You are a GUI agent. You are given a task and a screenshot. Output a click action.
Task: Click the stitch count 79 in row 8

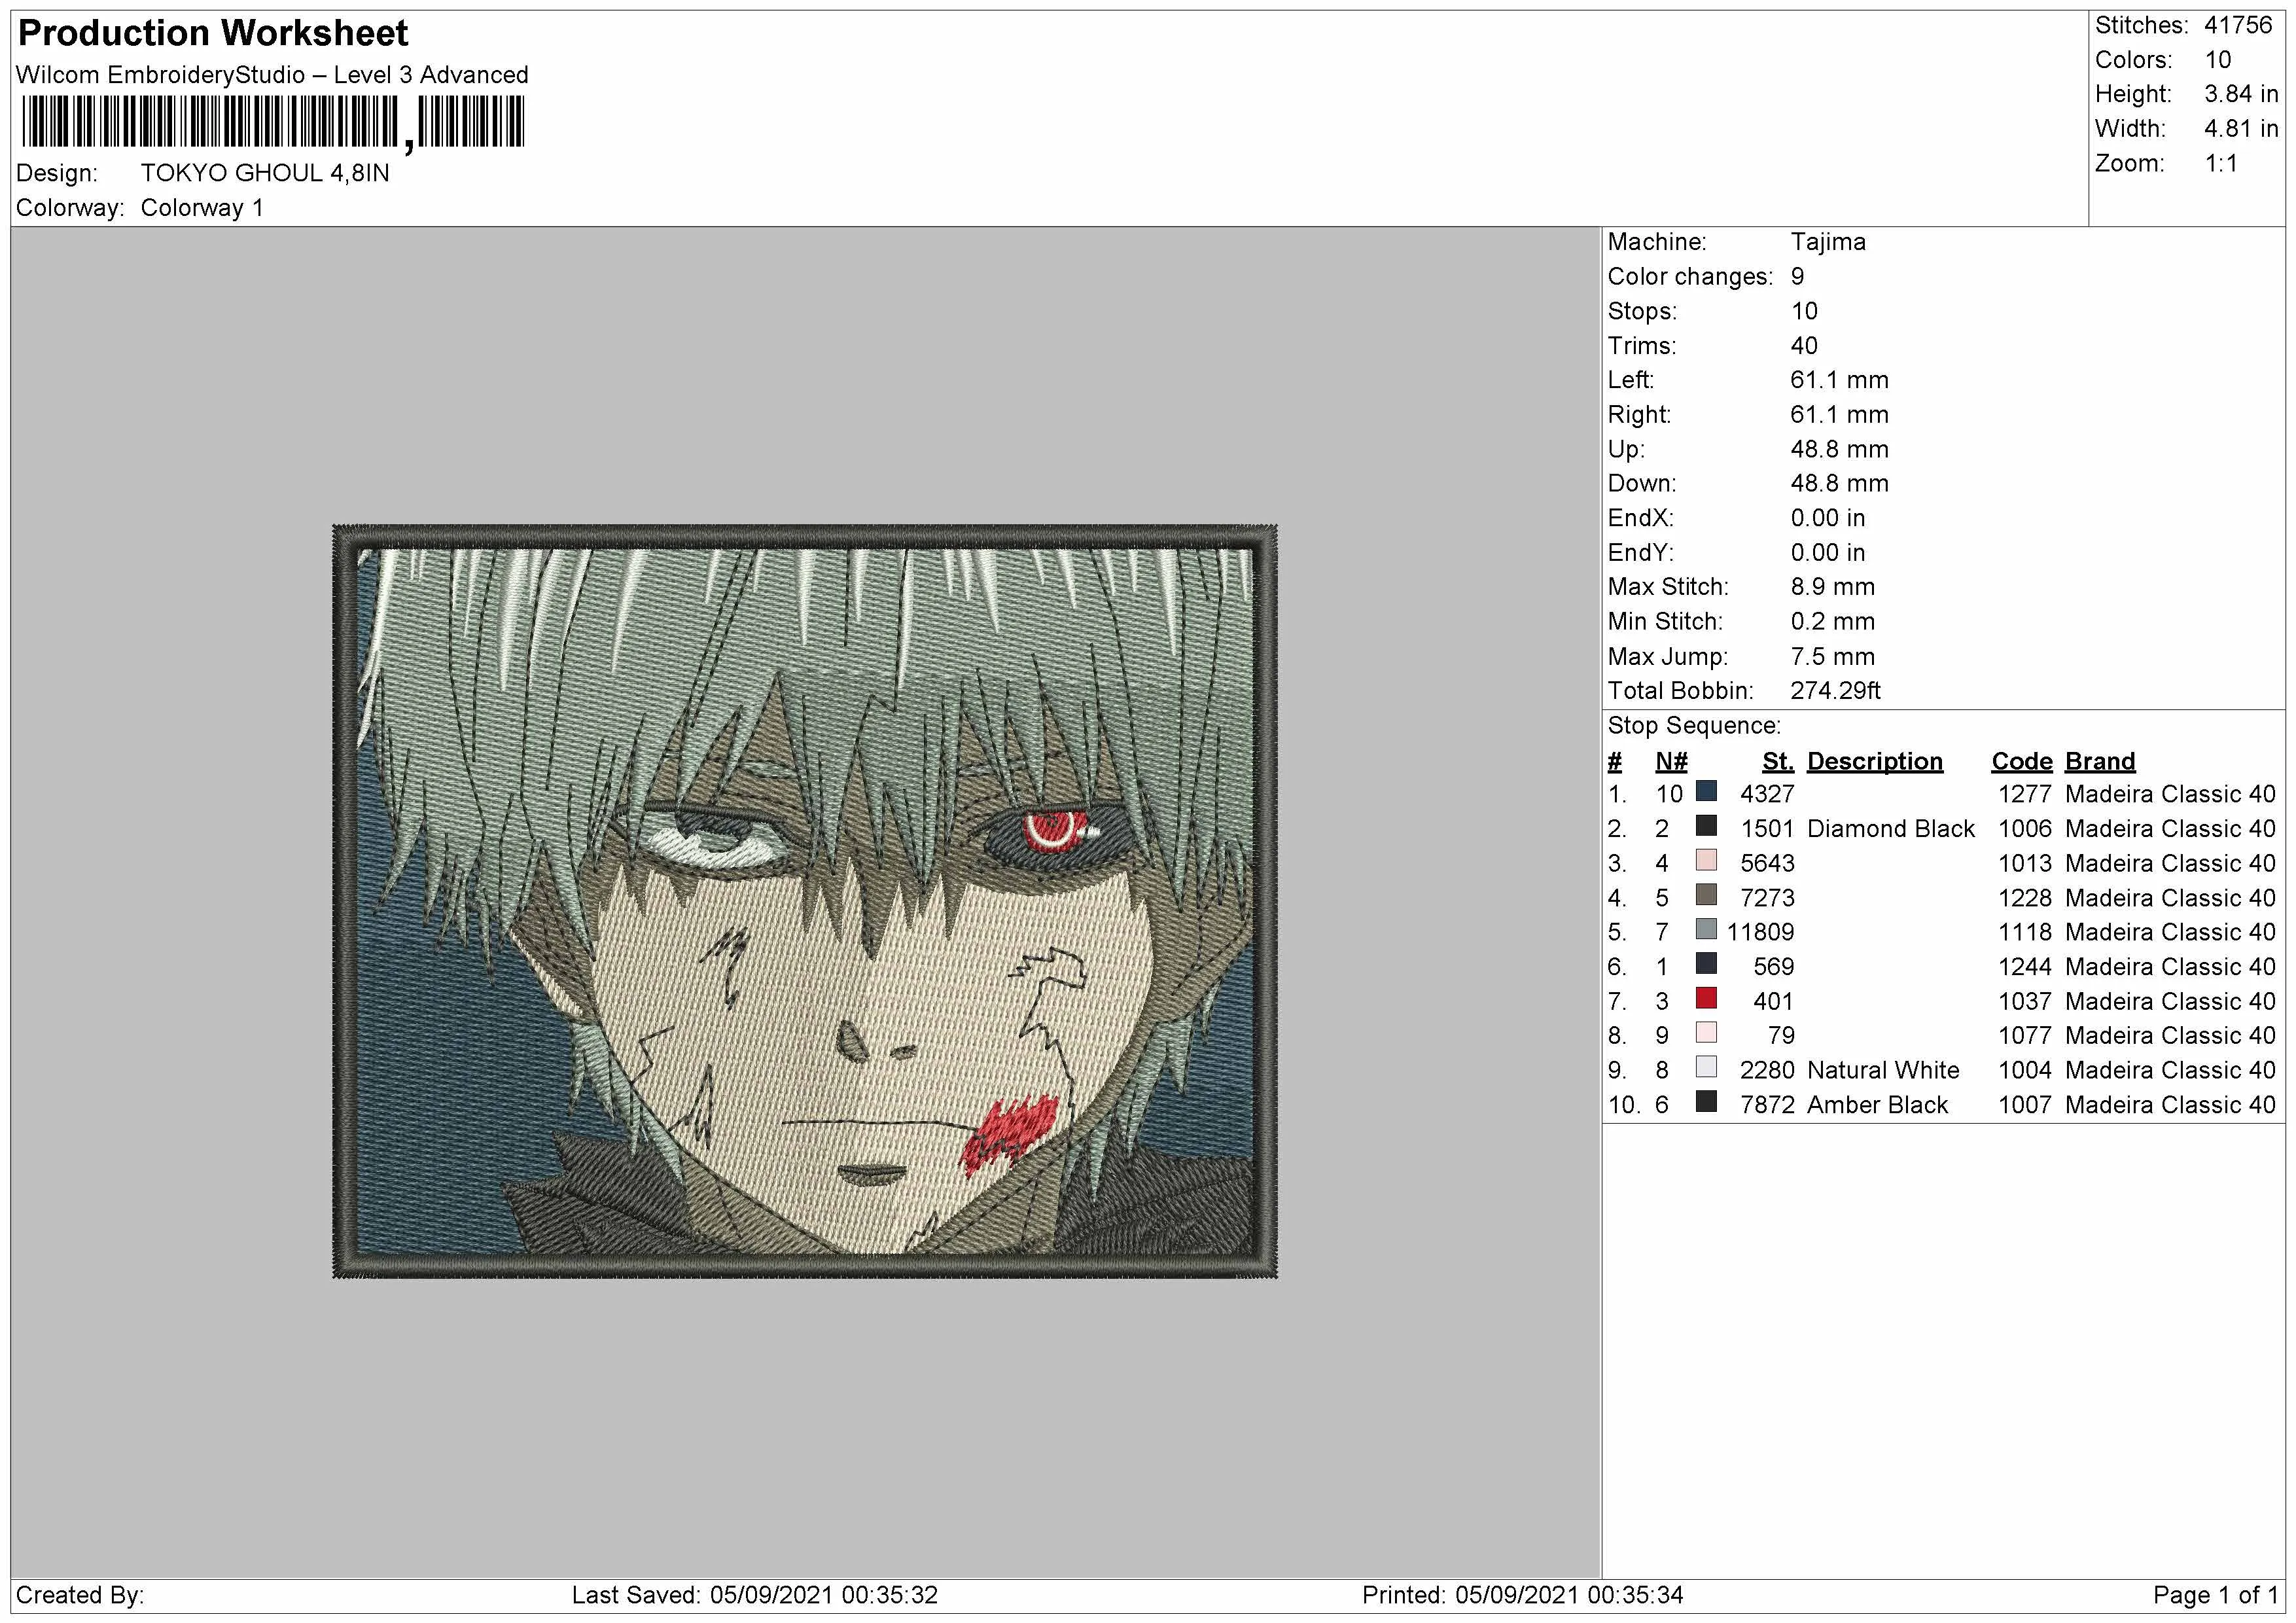[x=1781, y=1036]
